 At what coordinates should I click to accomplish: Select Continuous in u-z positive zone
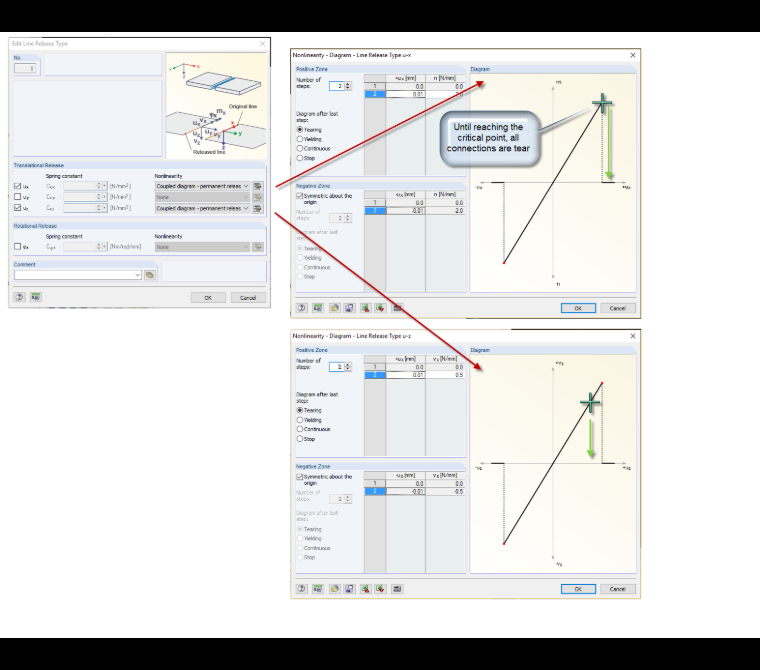300,429
